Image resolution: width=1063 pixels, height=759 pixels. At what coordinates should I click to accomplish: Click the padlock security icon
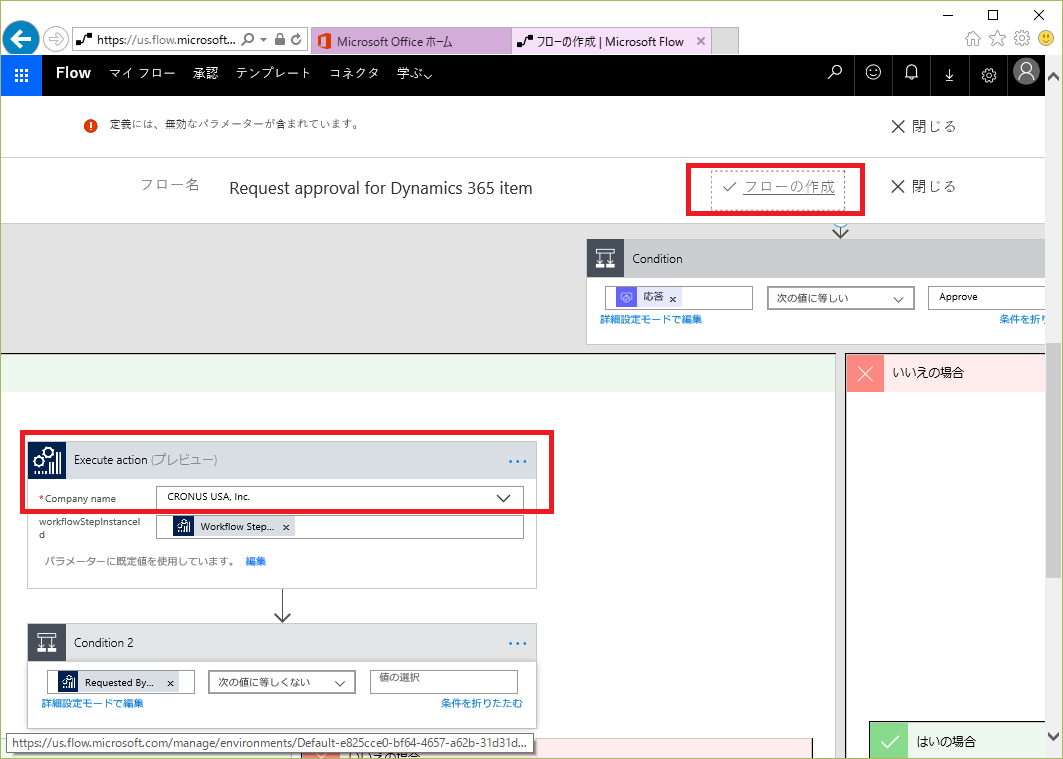click(x=279, y=39)
